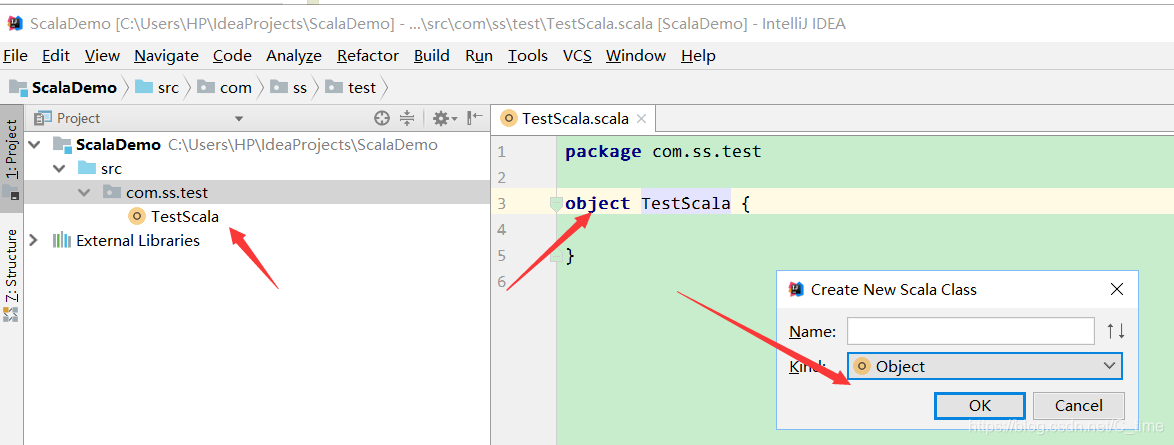Open the Tools menu
Screen dimensions: 1174x445
coord(527,55)
